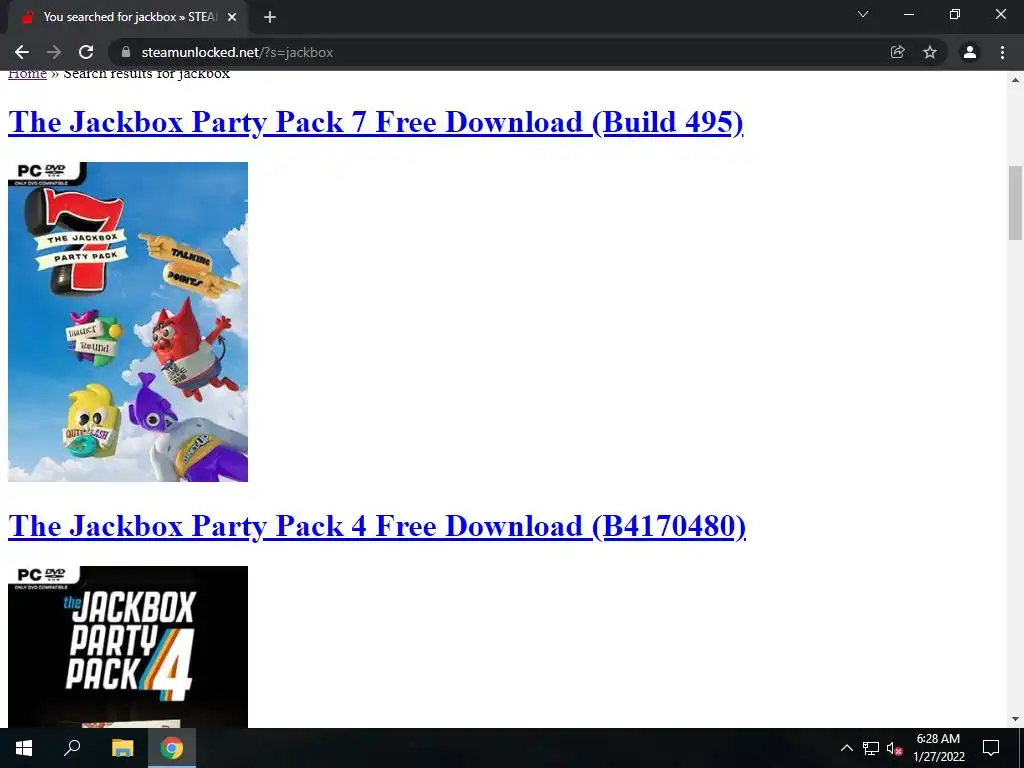This screenshot has width=1024, height=768.
Task: Share this page using the share icon
Action: point(898,52)
